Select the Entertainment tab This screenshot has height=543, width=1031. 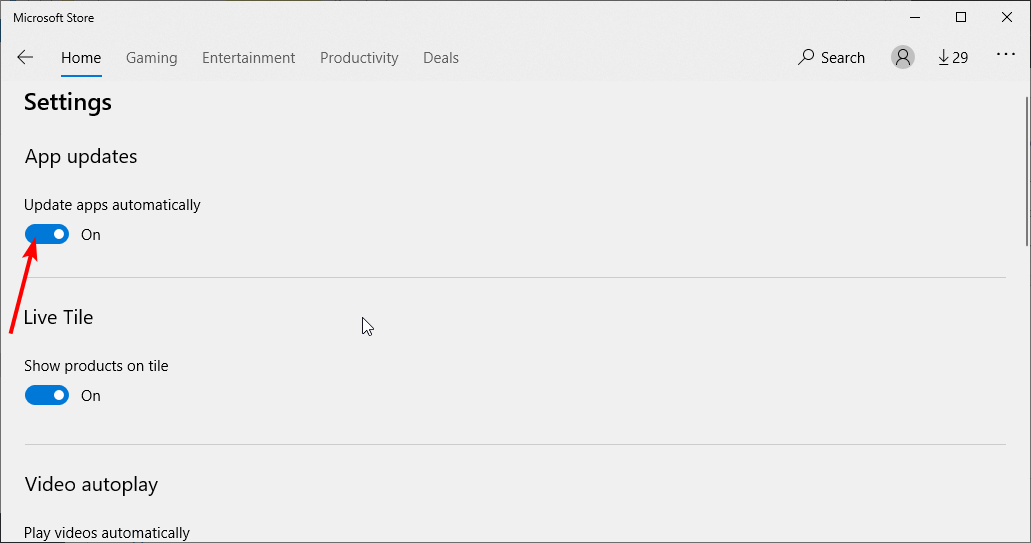tap(249, 58)
